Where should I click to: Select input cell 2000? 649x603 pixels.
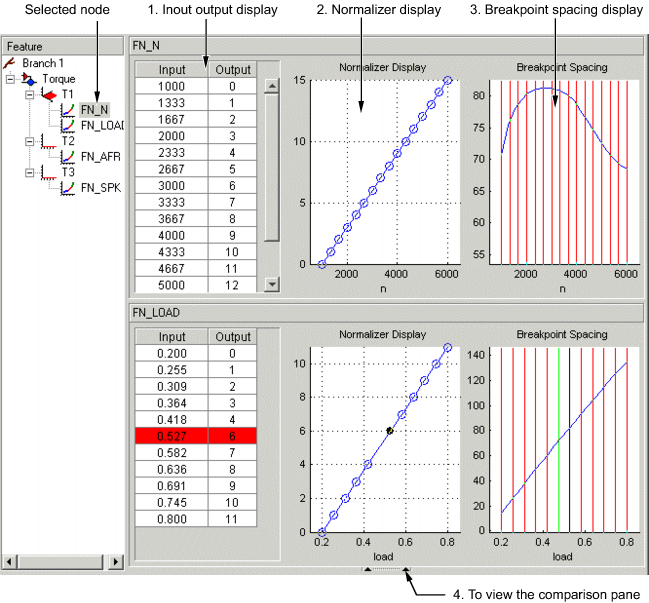[x=171, y=136]
